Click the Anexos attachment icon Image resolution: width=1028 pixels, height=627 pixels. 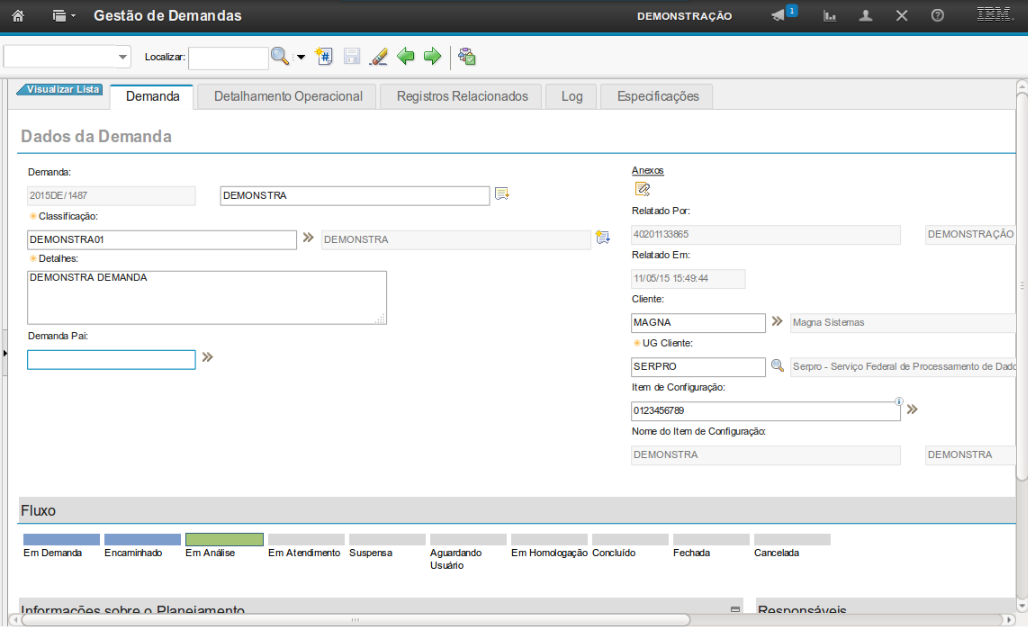(x=642, y=188)
